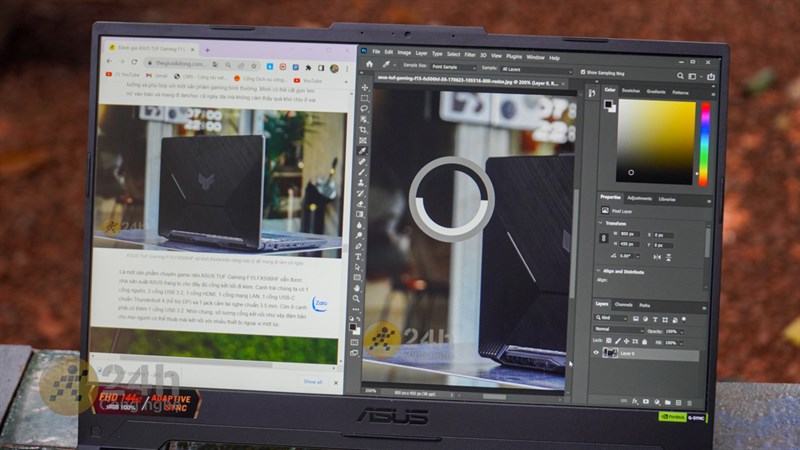Image resolution: width=800 pixels, height=450 pixels.
Task: Flip vertical in Transform properties
Action: click(x=668, y=257)
